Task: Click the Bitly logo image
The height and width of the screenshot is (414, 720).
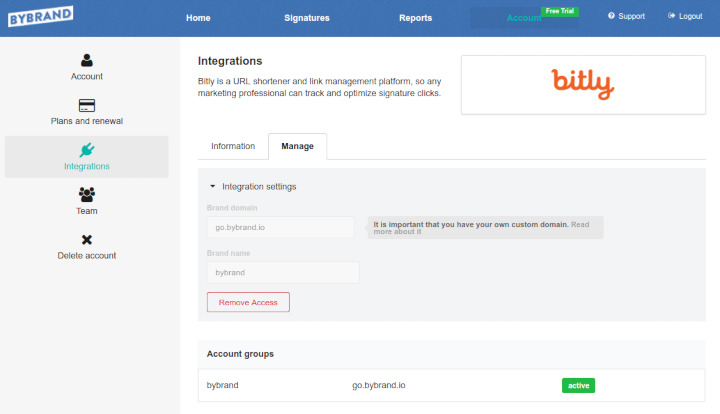Action: 583,84
